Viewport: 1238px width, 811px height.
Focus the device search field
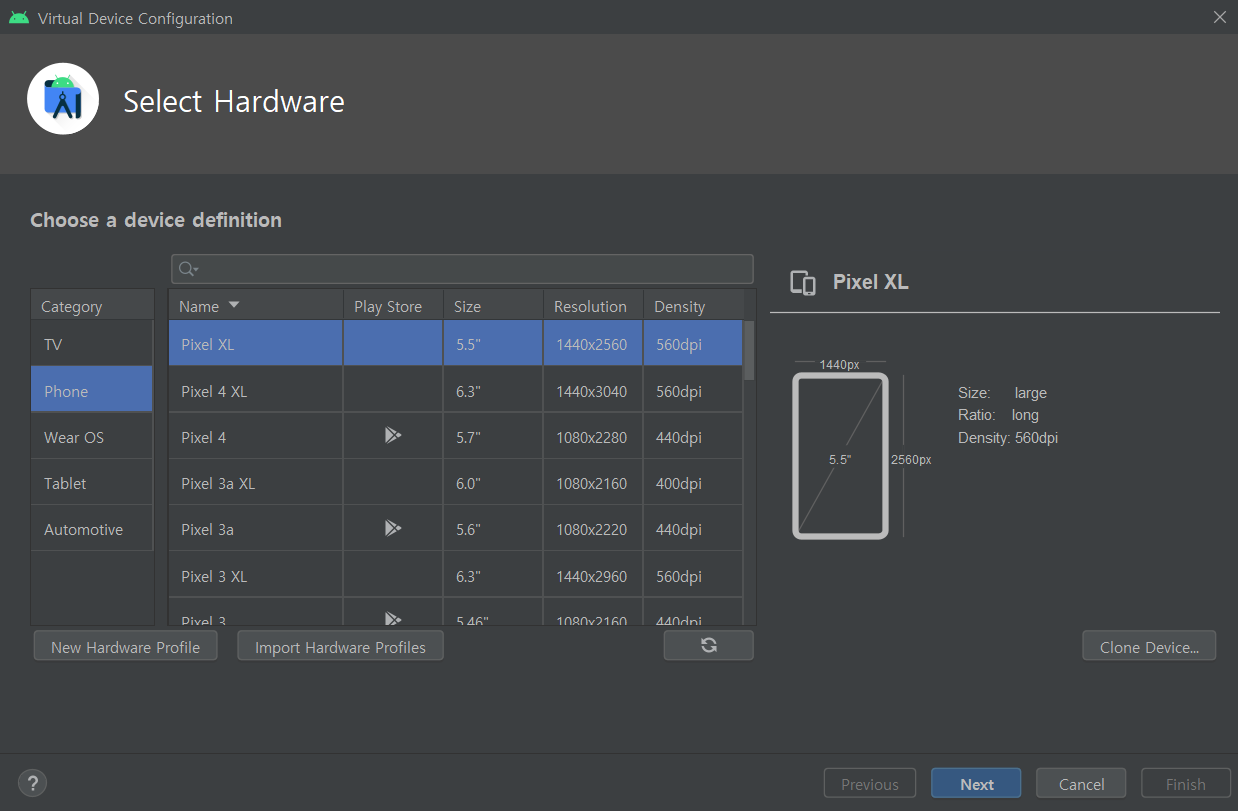tap(462, 269)
